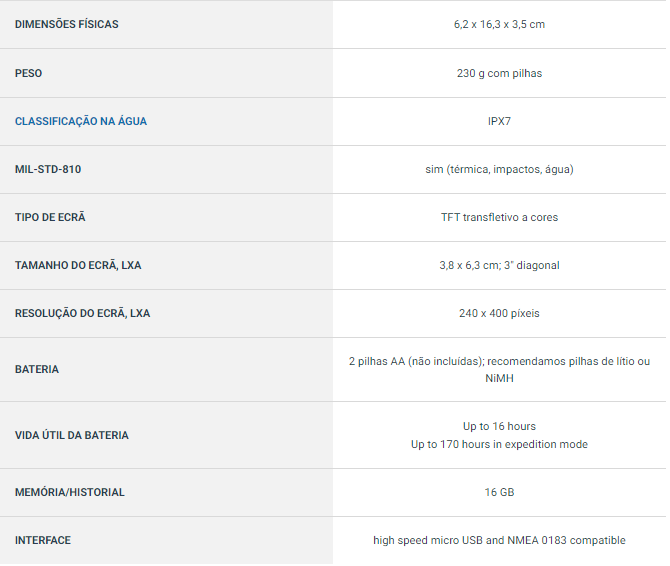Click the Memória/Historial row label
Screen dimensions: 670x566
click(70, 492)
